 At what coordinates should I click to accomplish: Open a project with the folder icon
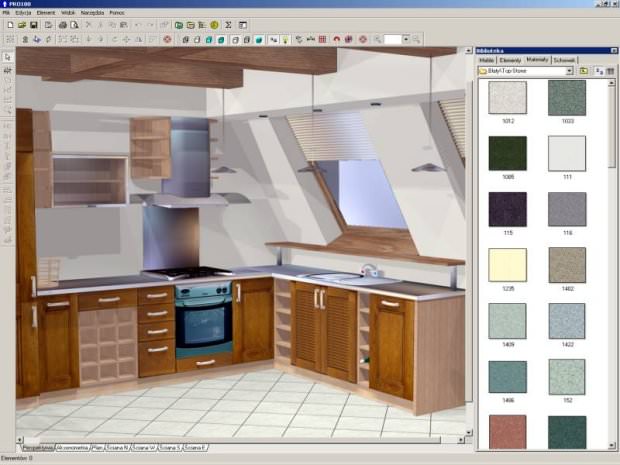click(22, 25)
